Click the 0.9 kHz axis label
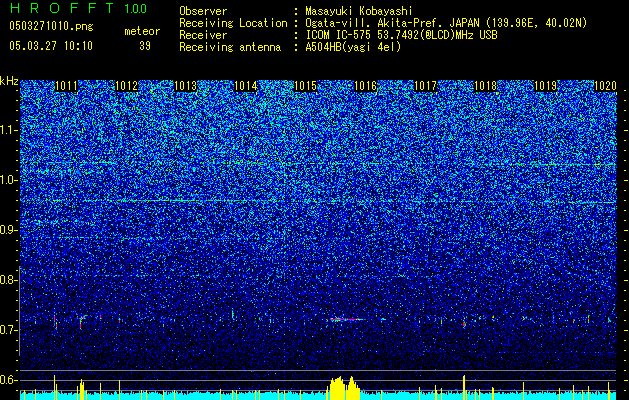Screen dimensions: 629x400 [8, 230]
